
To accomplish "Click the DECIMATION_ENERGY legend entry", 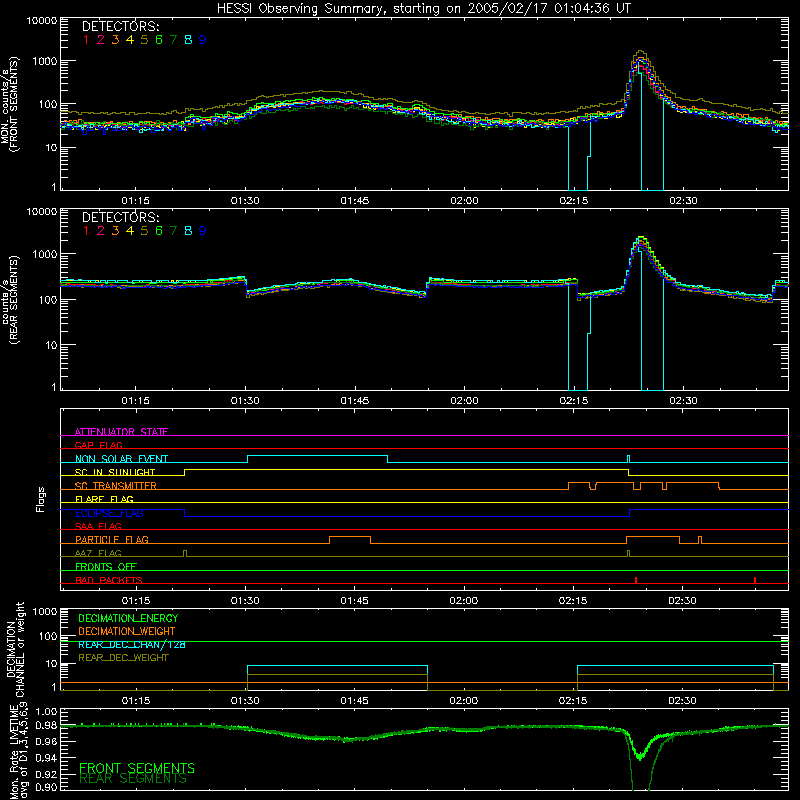I will tap(128, 618).
